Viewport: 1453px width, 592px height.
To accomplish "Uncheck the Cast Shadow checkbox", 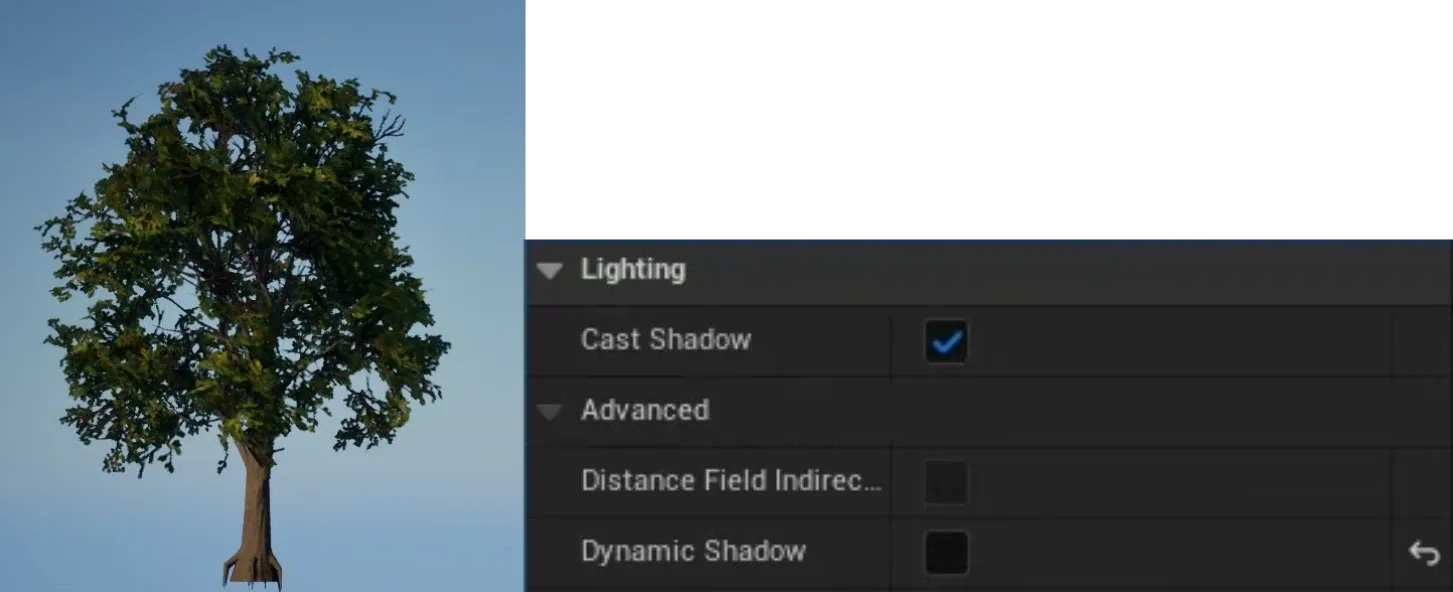I will tap(946, 341).
